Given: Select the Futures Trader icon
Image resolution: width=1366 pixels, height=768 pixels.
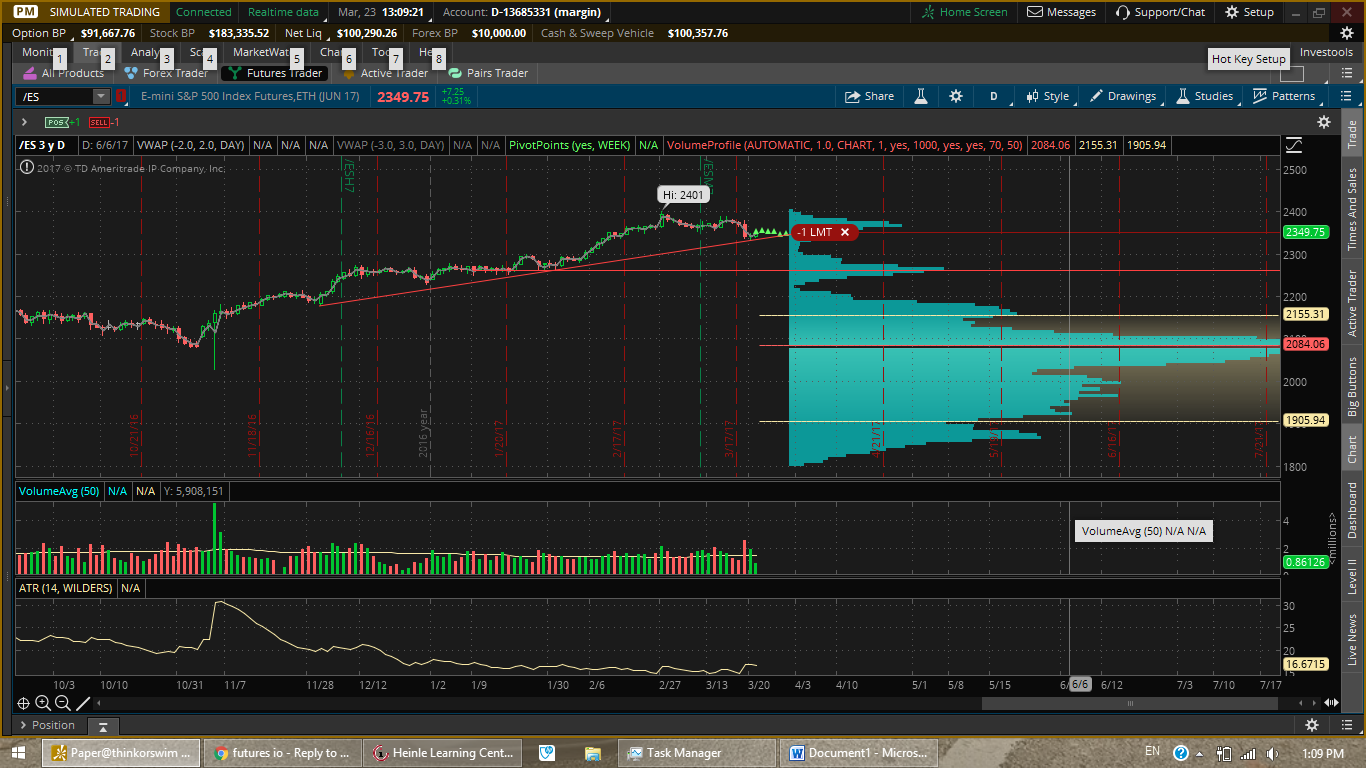Looking at the screenshot, I should click(x=235, y=73).
